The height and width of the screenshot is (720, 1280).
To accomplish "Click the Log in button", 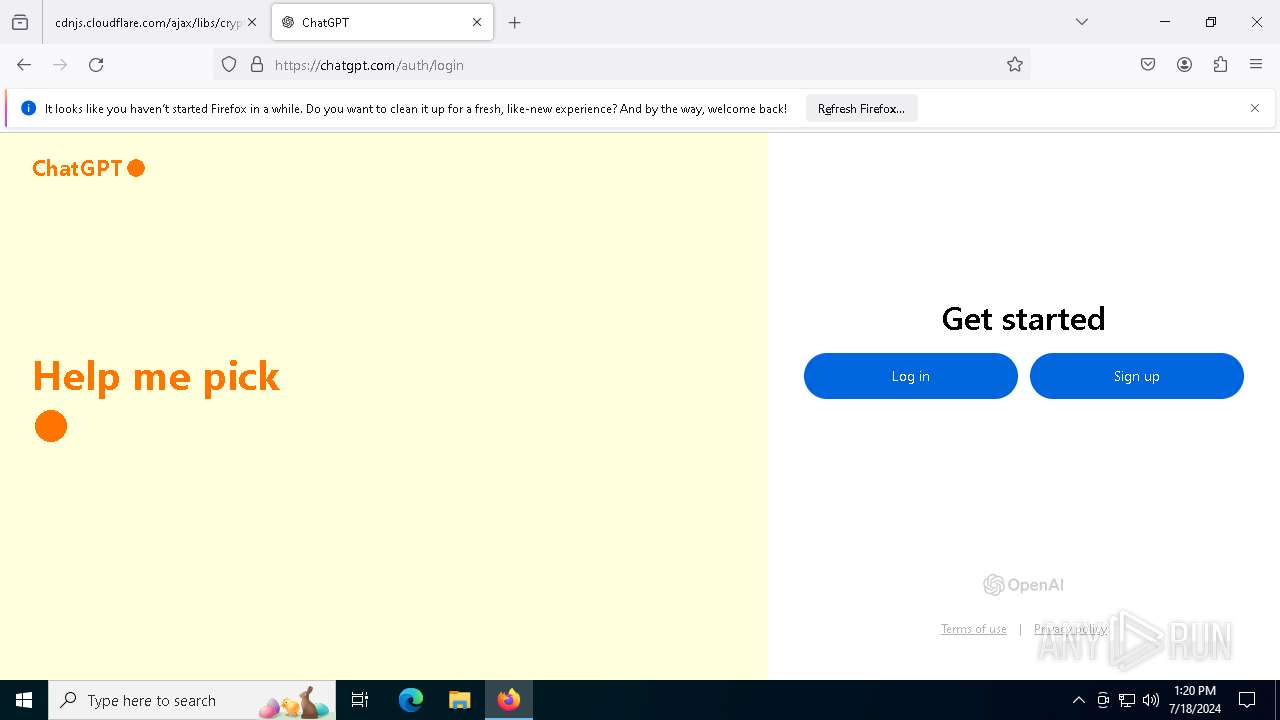I will [x=911, y=376].
